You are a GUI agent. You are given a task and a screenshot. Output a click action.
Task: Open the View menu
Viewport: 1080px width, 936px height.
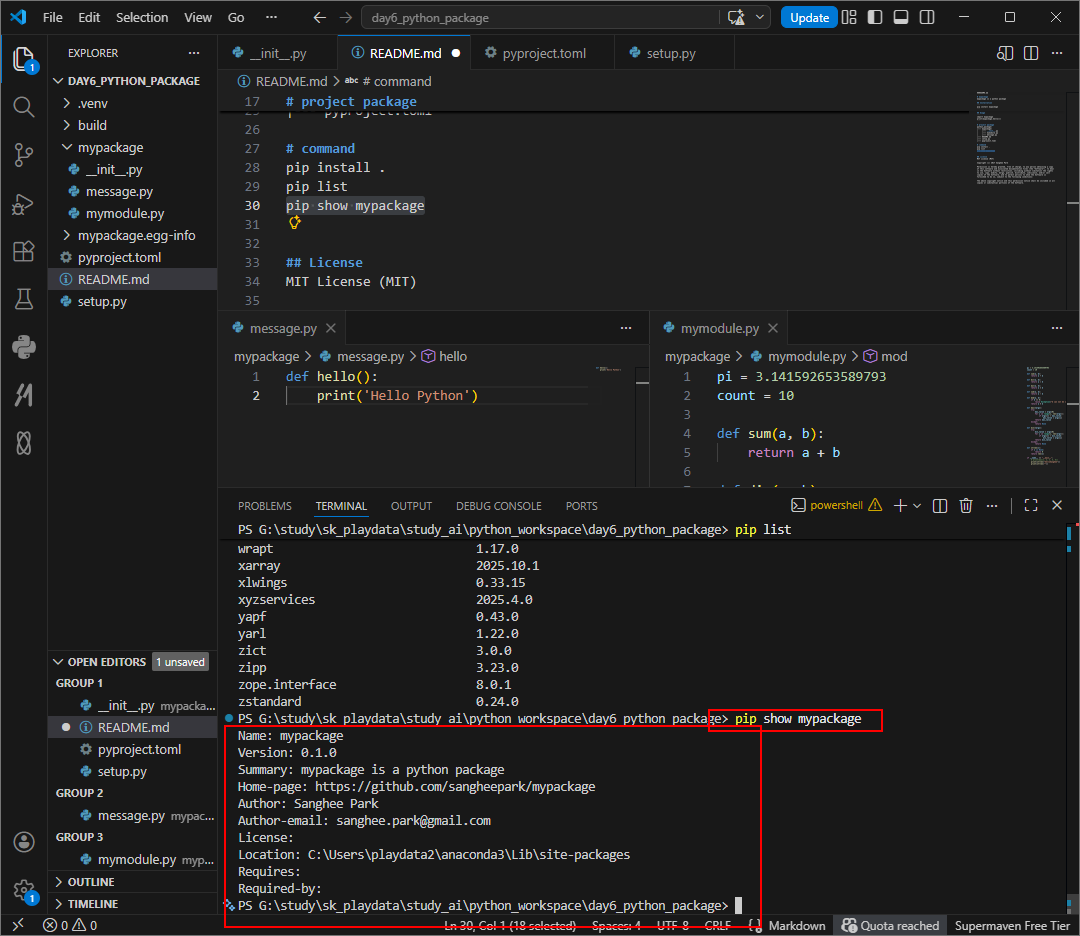tap(198, 18)
